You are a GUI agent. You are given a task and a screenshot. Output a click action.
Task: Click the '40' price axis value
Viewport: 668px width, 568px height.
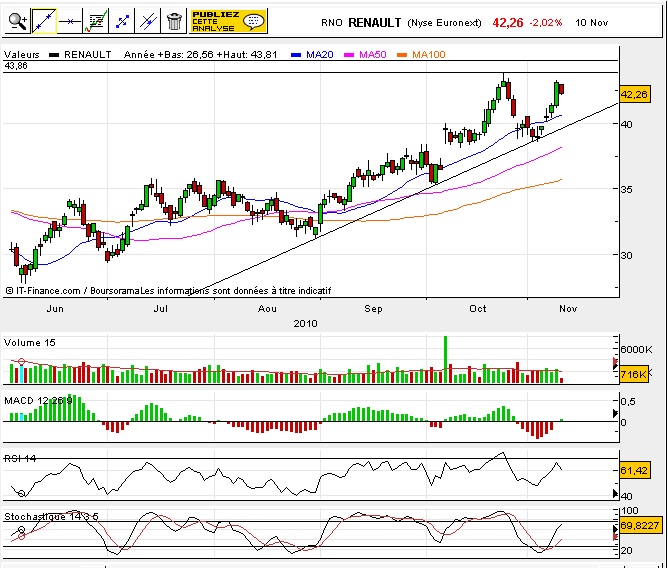[x=626, y=124]
